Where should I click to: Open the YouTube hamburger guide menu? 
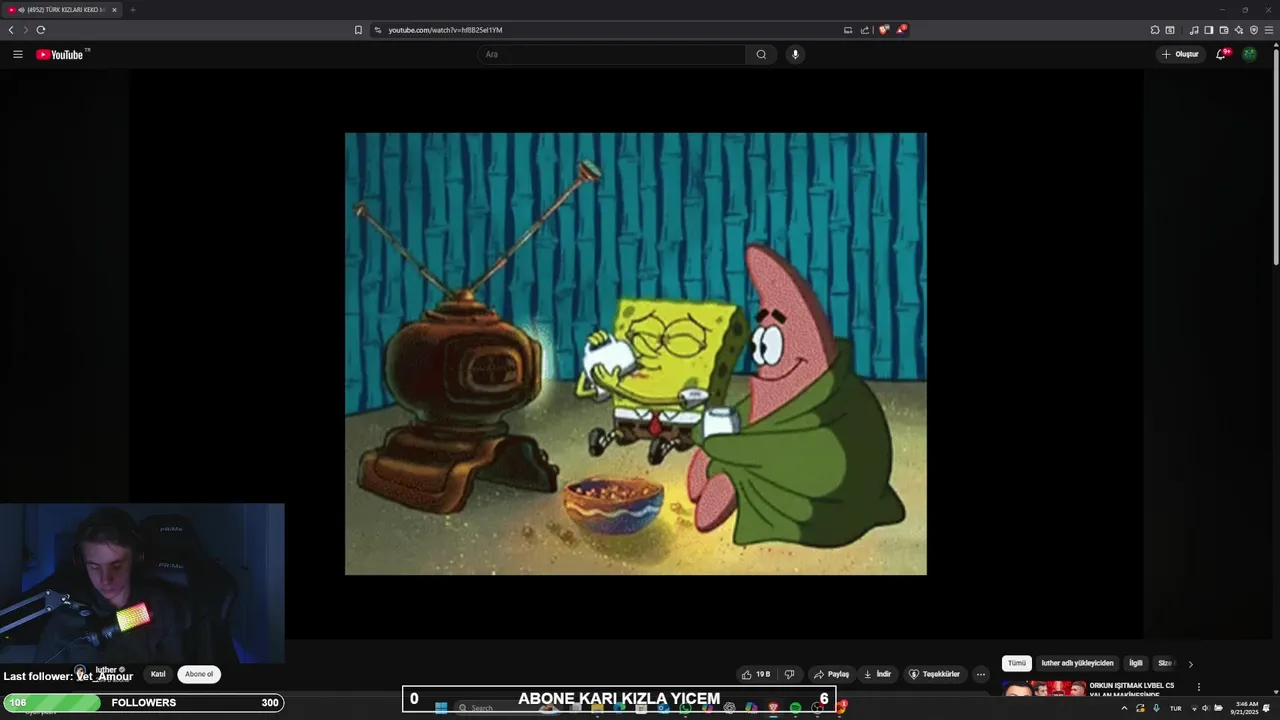pyautogui.click(x=18, y=54)
